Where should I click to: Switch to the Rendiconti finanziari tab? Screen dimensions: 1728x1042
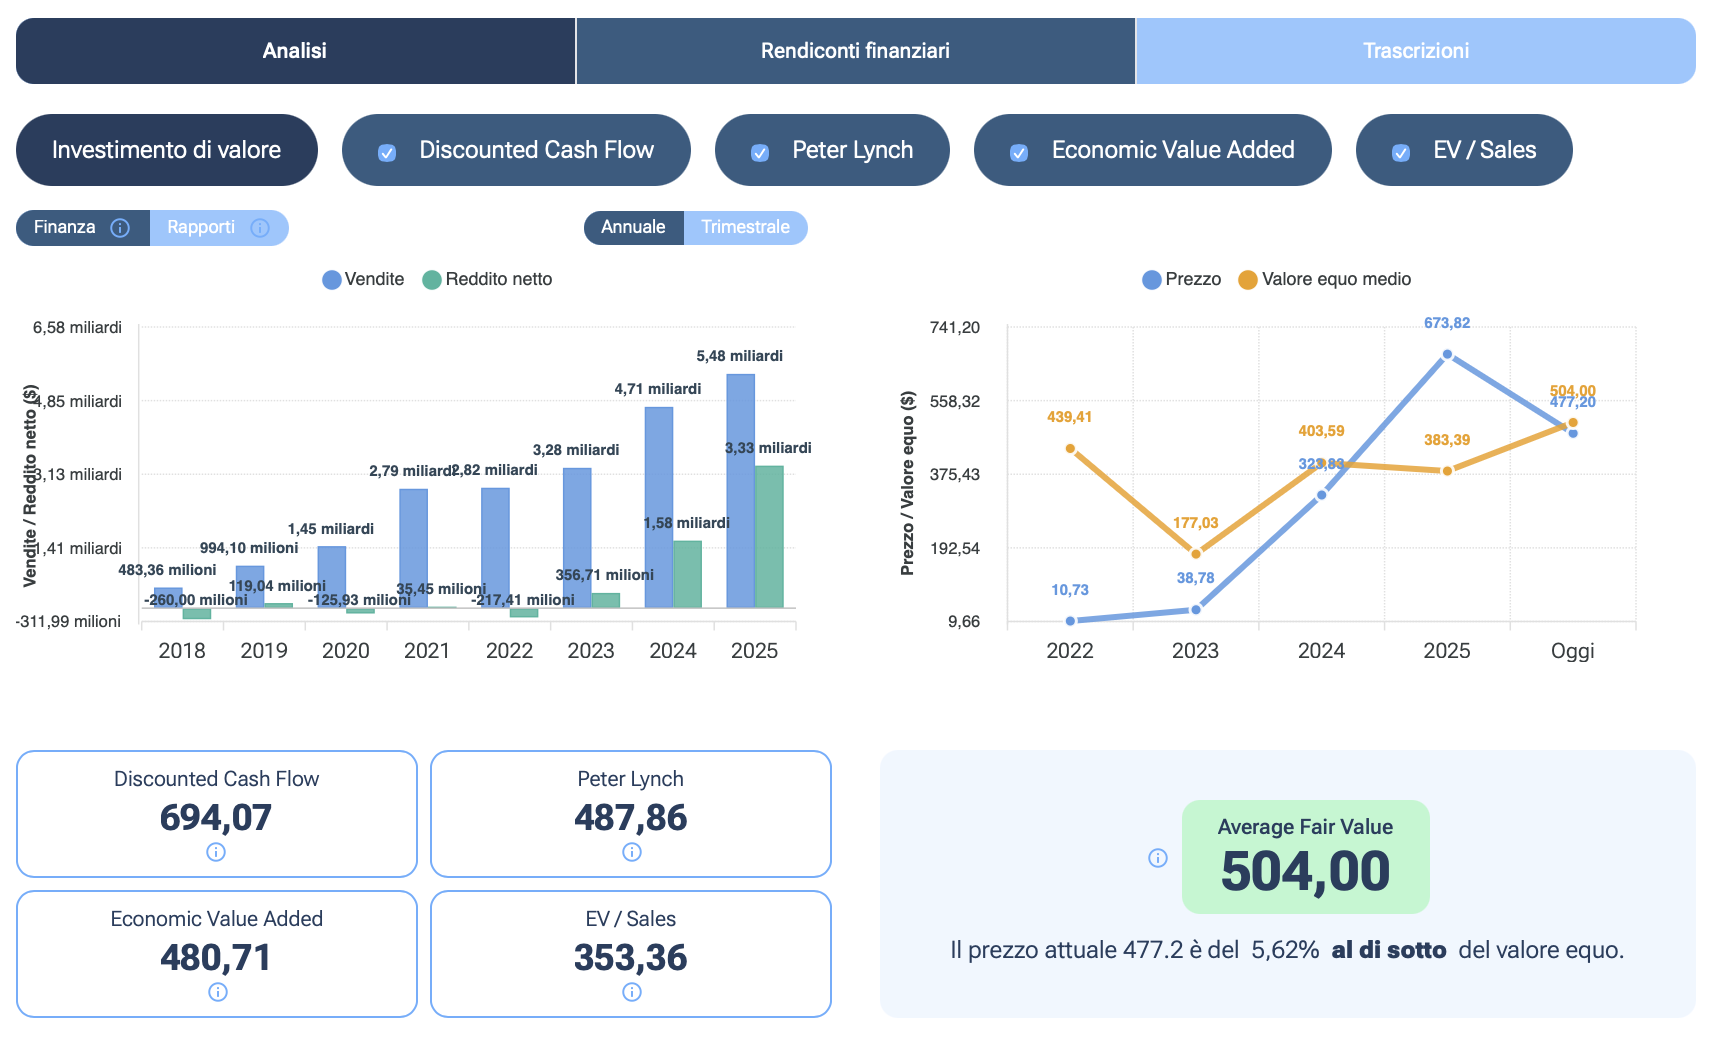click(x=855, y=51)
